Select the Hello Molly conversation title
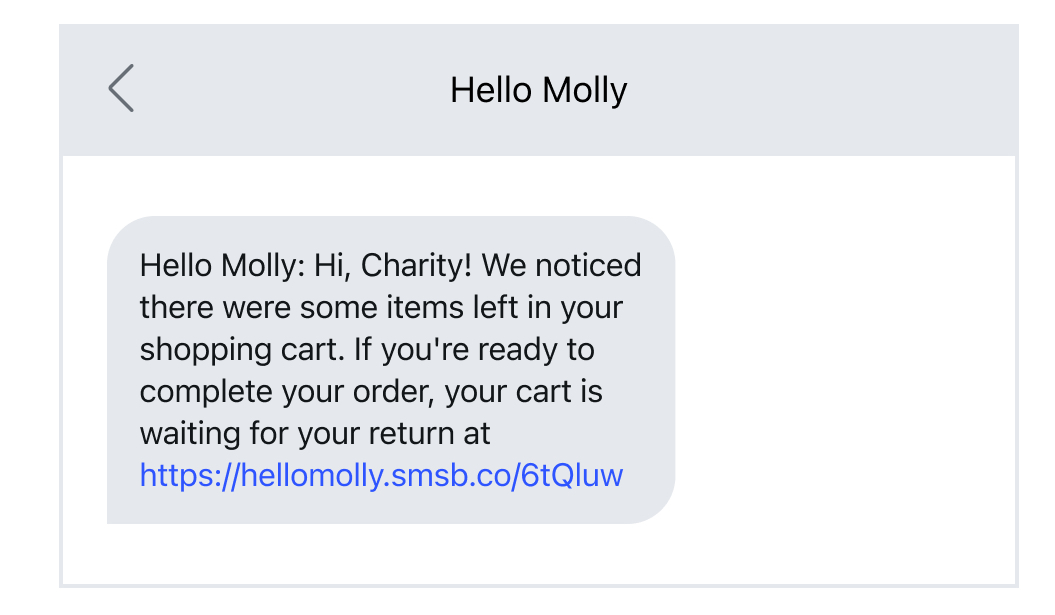The image size is (1055, 615). tap(540, 90)
